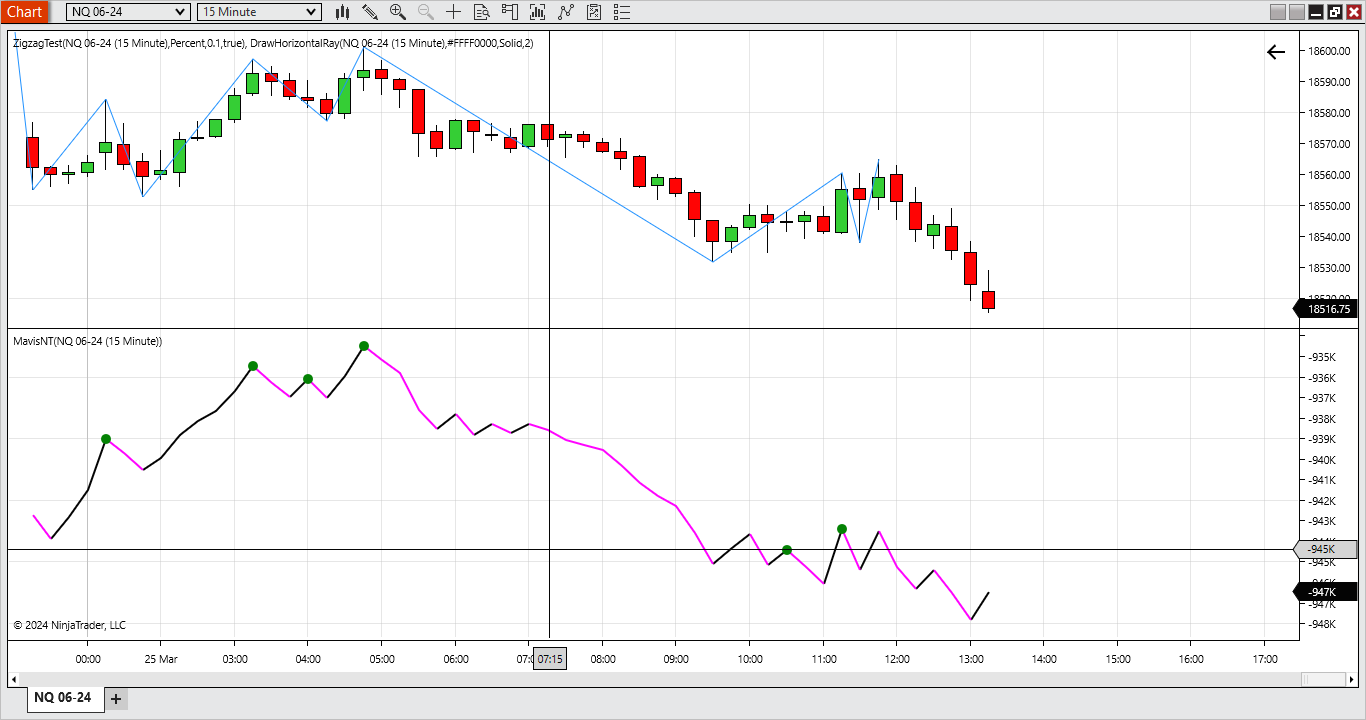
Task: Click the MavisNT indicator panel label
Action: (x=88, y=341)
